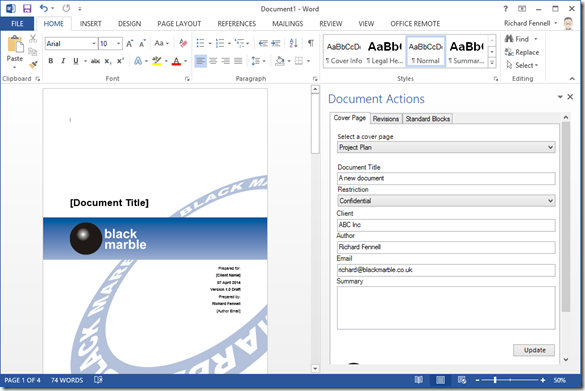Toggle underline formatting
This screenshot has height=391, width=585.
pyautogui.click(x=76, y=61)
